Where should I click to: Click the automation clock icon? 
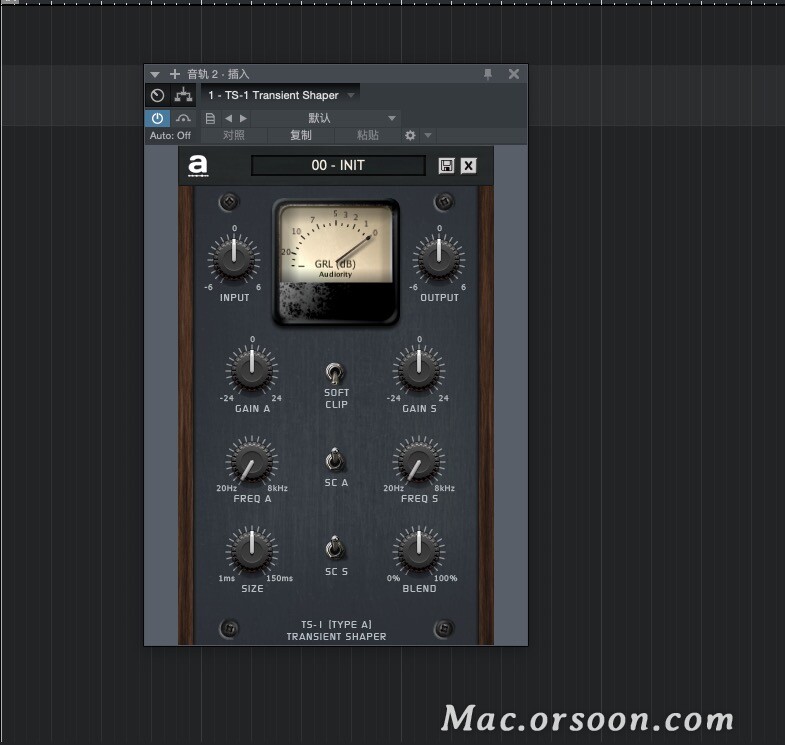point(158,95)
